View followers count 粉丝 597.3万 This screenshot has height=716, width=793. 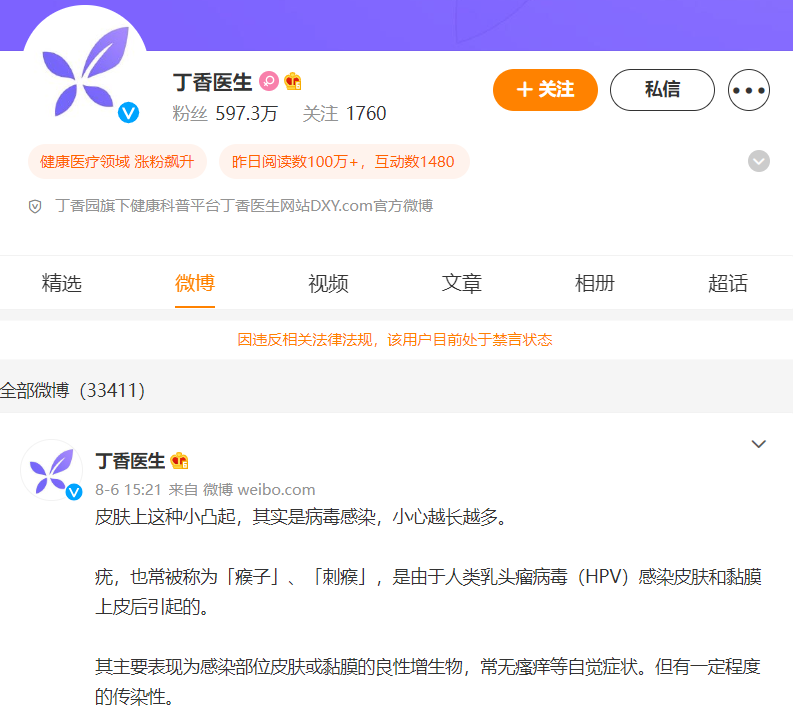225,113
